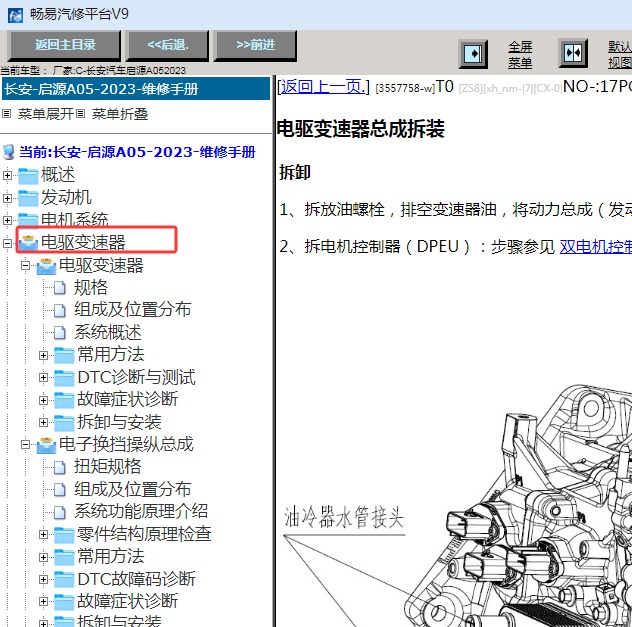
Task: Expand 故障症状诊断 under 电子换挡操纵总成
Action: click(44, 602)
